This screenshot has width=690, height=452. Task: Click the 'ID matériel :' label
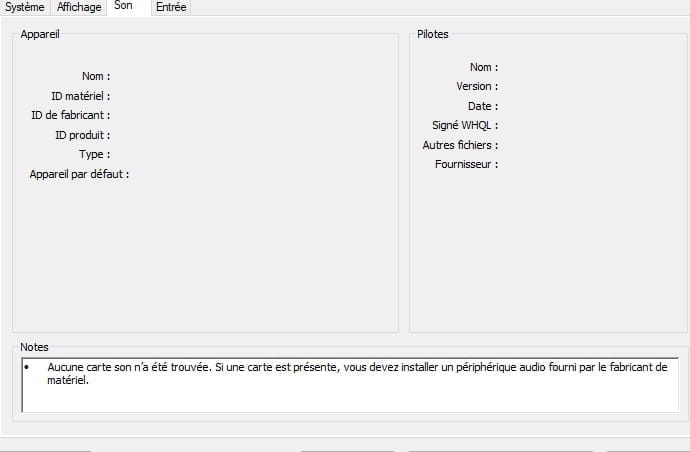tap(81, 96)
